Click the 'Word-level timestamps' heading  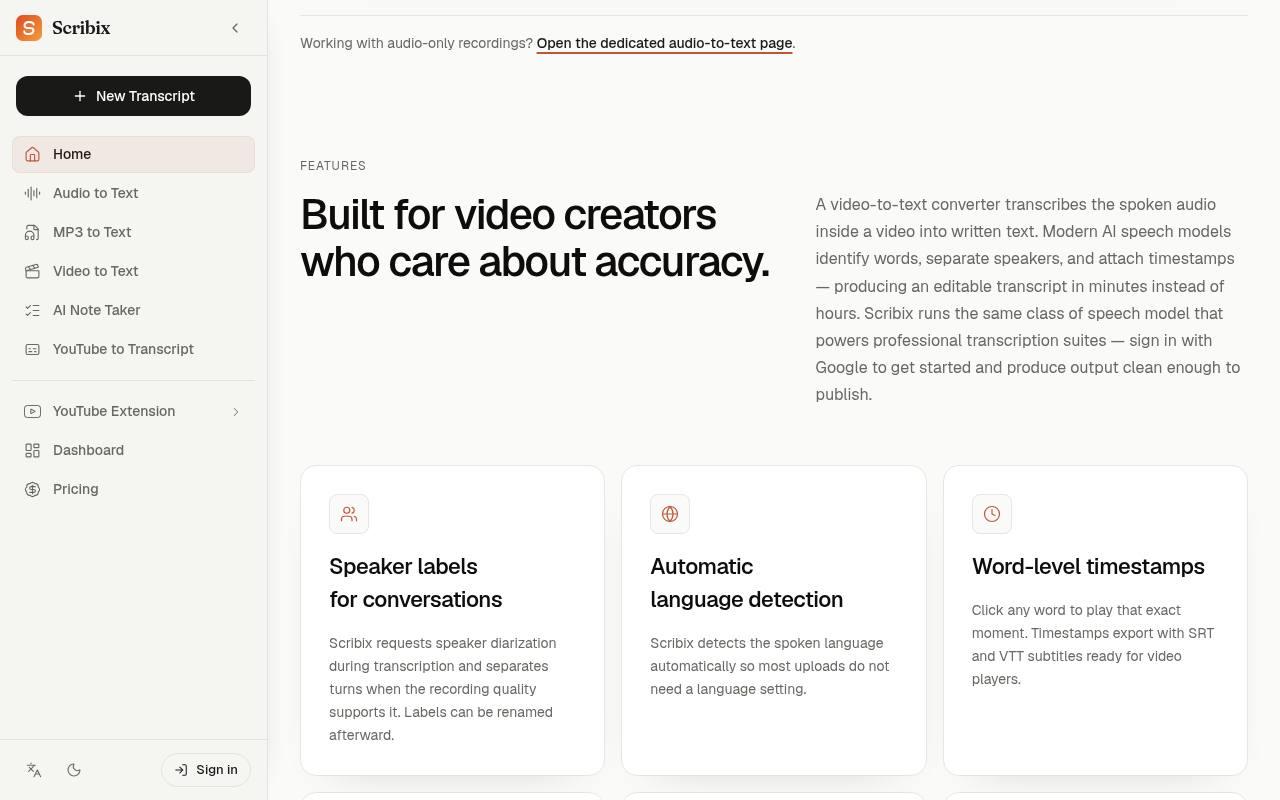click(x=1088, y=566)
